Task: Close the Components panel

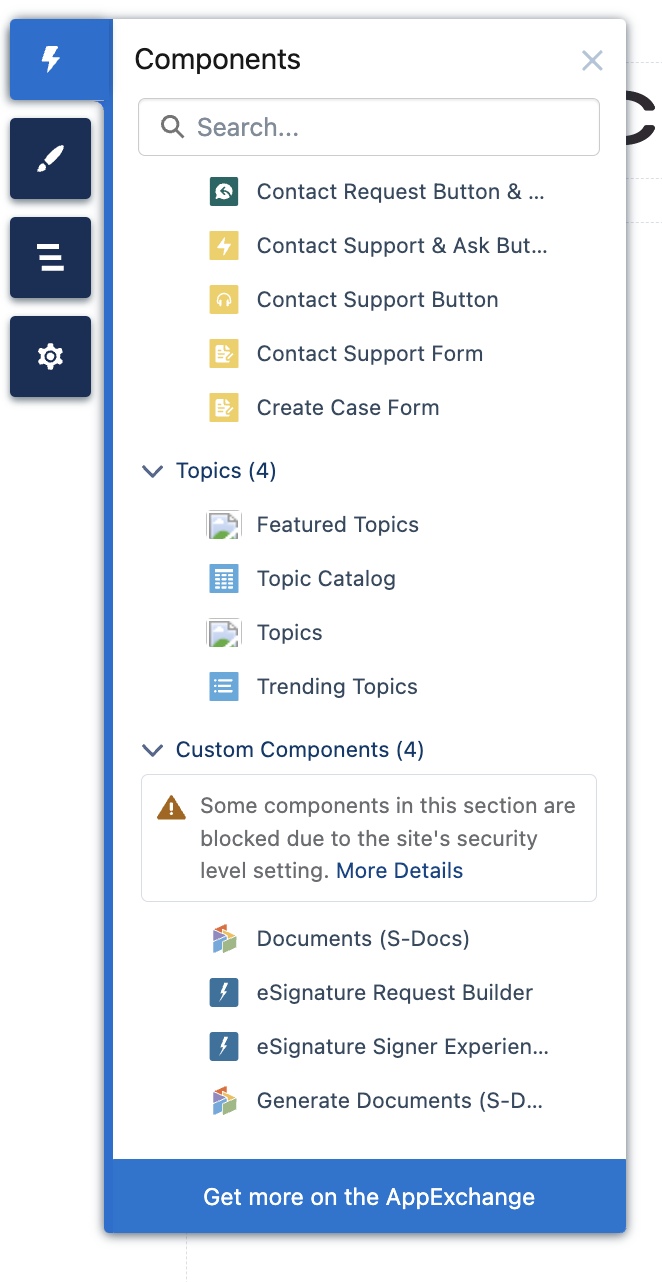Action: (592, 60)
